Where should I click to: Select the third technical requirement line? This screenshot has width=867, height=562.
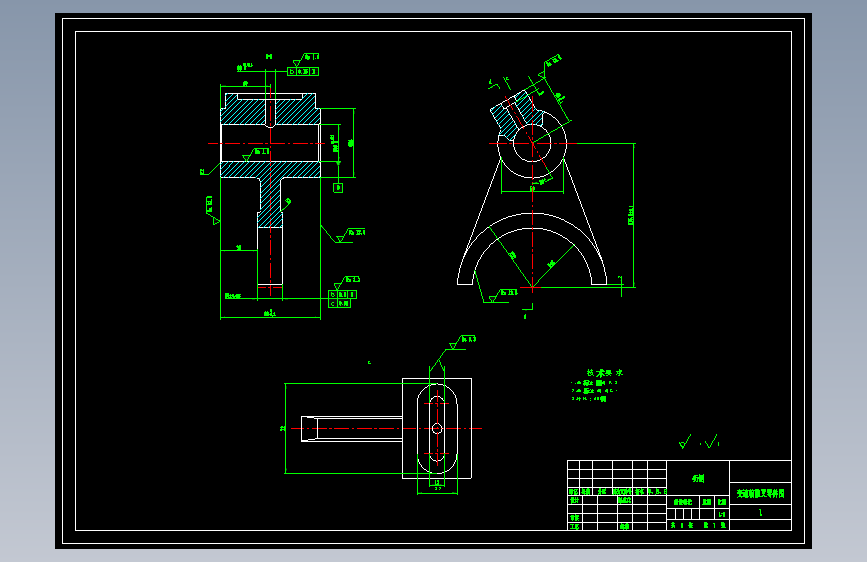[589, 398]
